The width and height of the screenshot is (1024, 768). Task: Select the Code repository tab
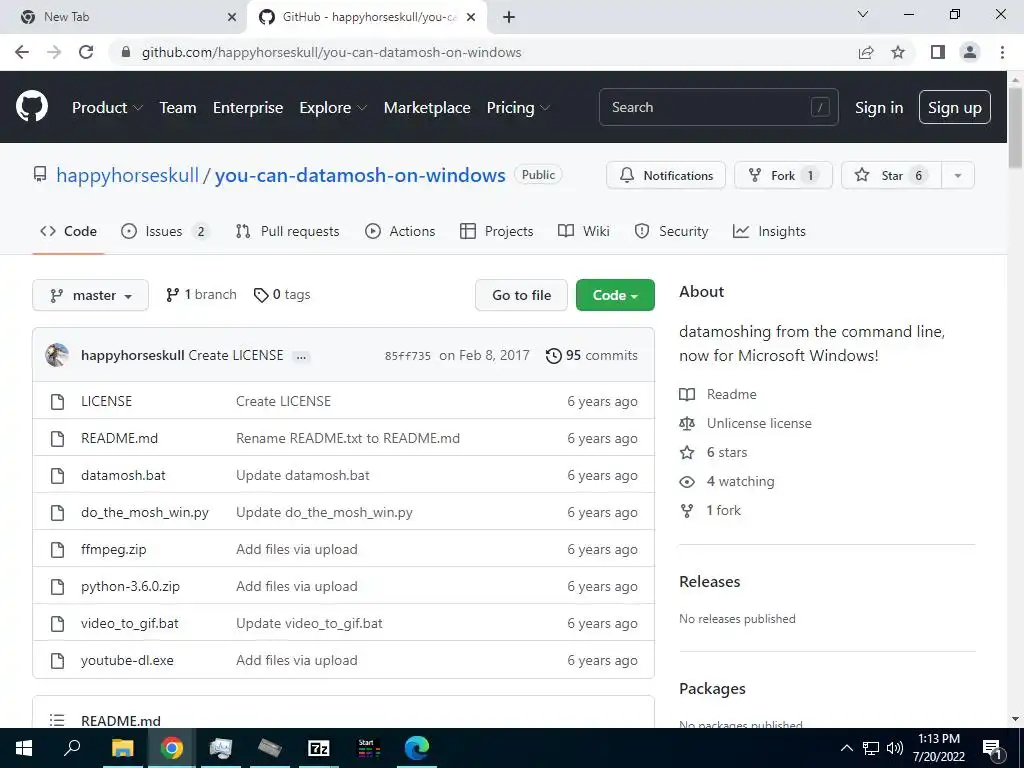point(68,231)
